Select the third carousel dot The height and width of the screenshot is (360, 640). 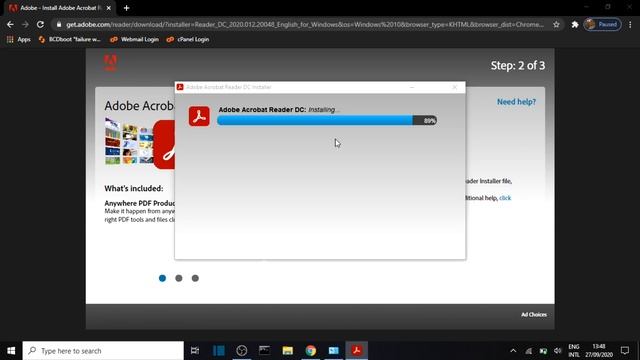click(195, 278)
